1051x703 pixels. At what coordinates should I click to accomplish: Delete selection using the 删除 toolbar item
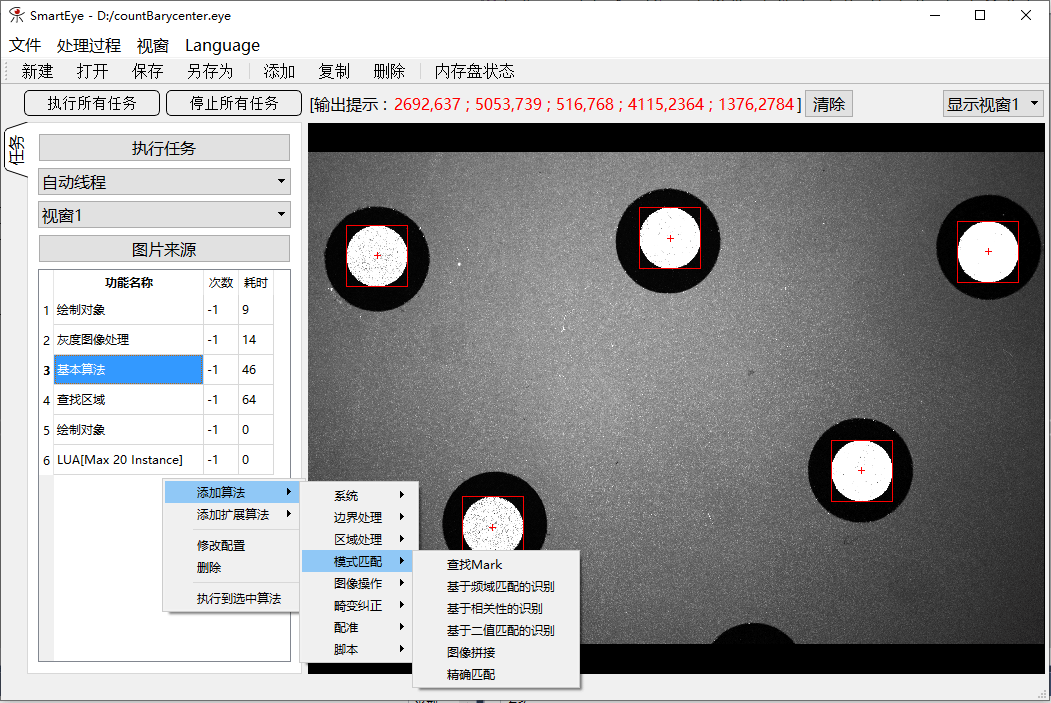coord(389,71)
